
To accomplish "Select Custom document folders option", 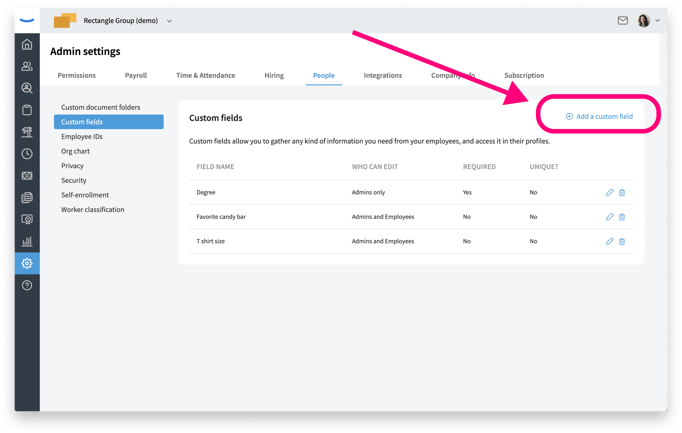I will tap(100, 107).
